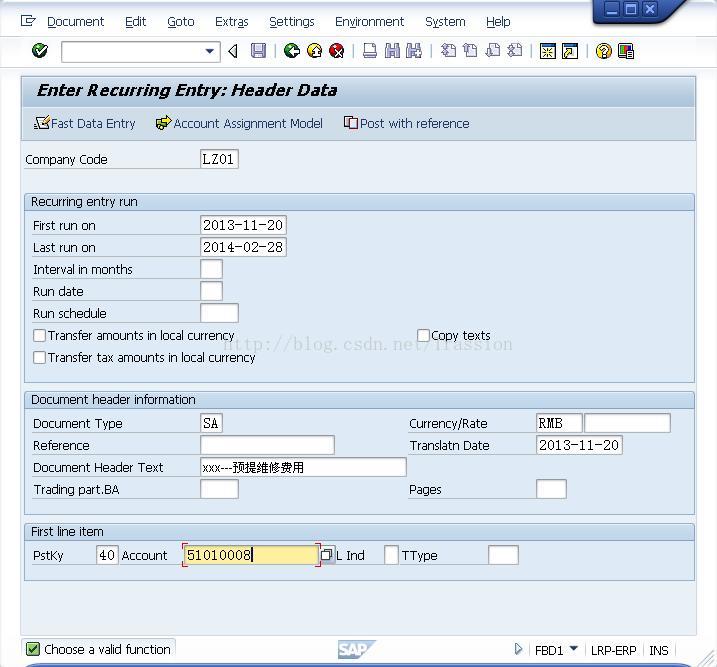Open the Environment menu
The width and height of the screenshot is (717, 667).
(369, 21)
